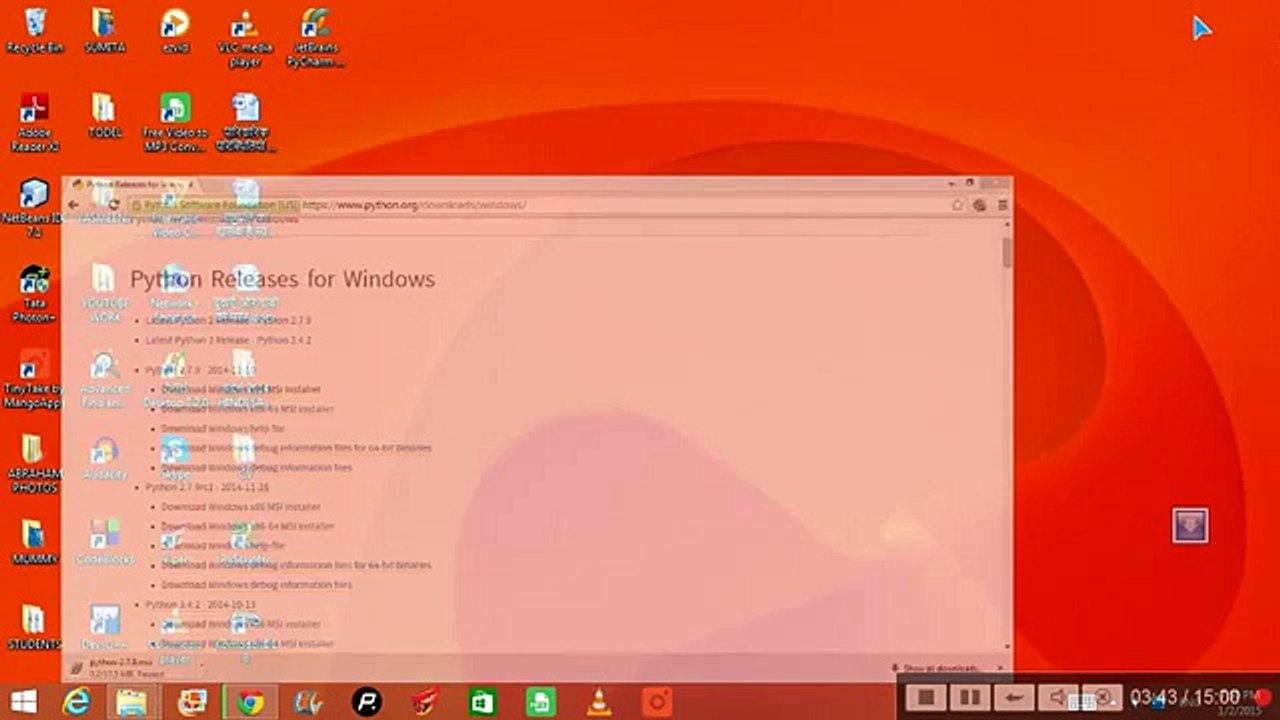This screenshot has width=1280, height=720.
Task: Select the Python Releases for Windows tab
Action: (133, 185)
